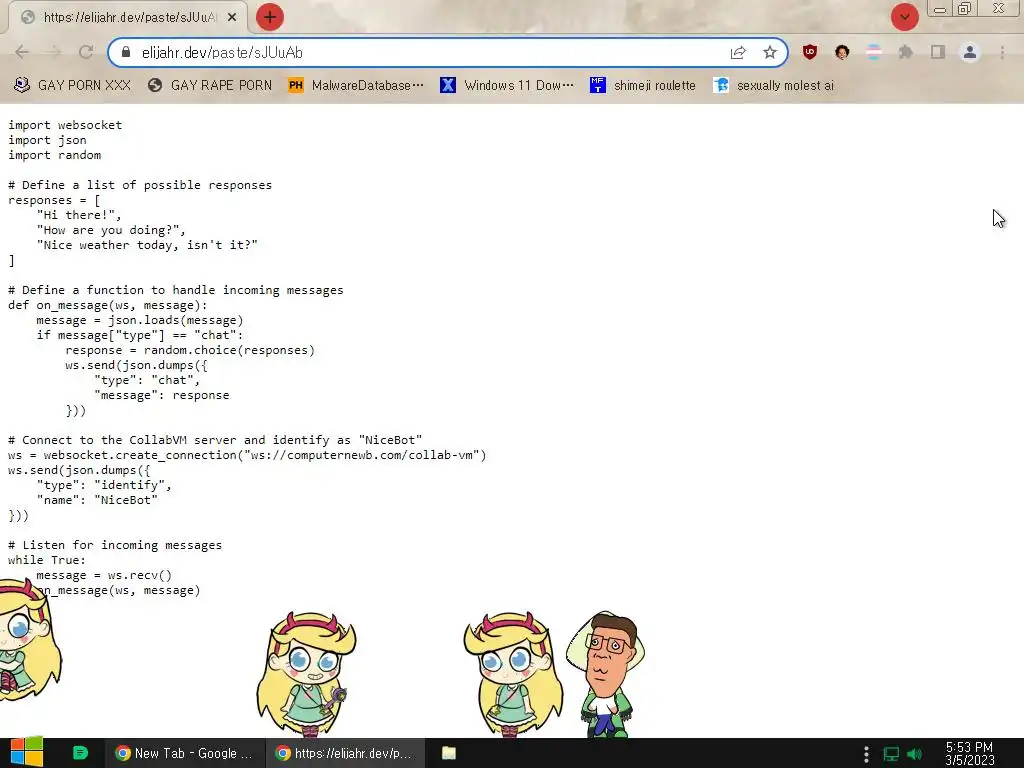Open the avatar face extension icon
This screenshot has width=1024, height=768.
[x=842, y=52]
